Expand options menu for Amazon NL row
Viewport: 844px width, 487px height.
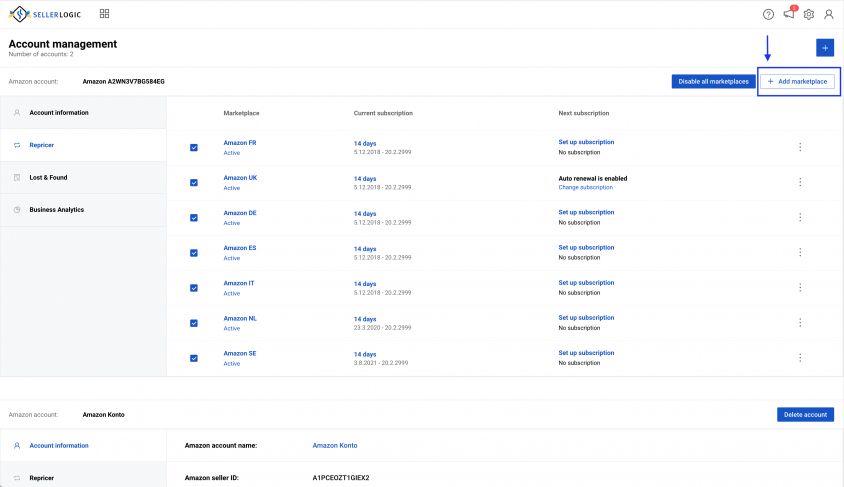point(800,323)
